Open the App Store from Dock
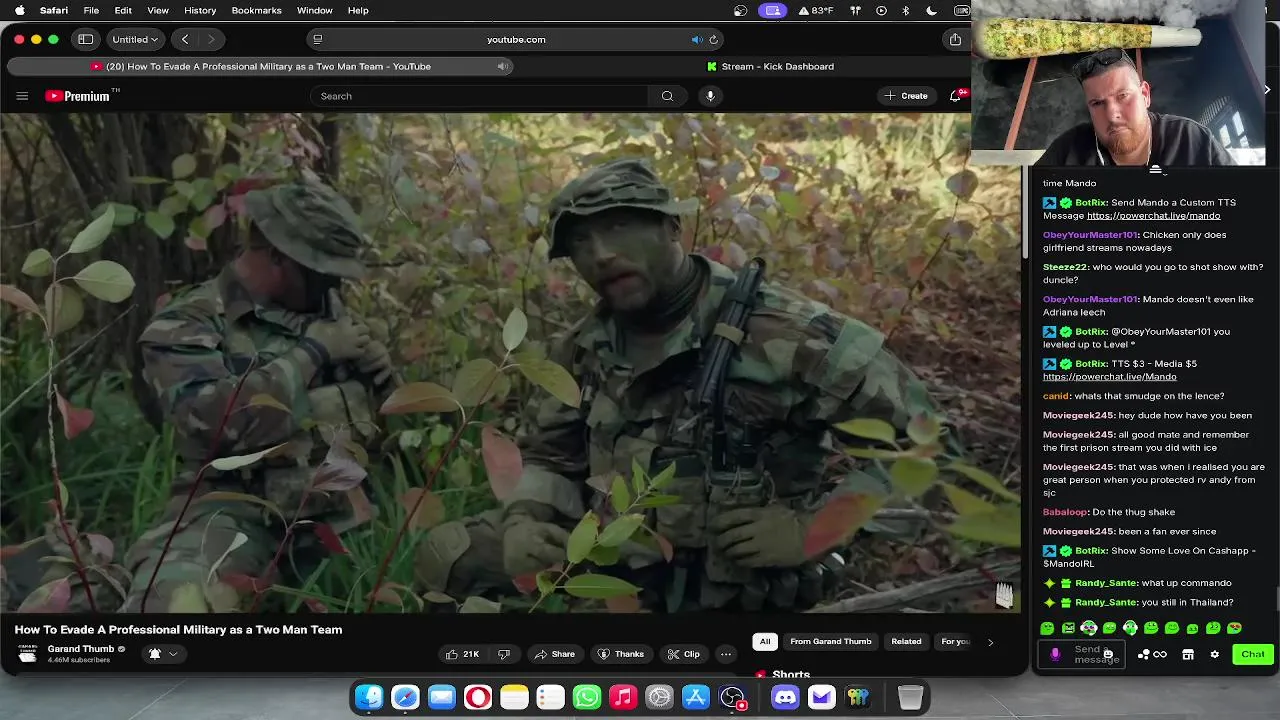The width and height of the screenshot is (1280, 720). coord(696,697)
